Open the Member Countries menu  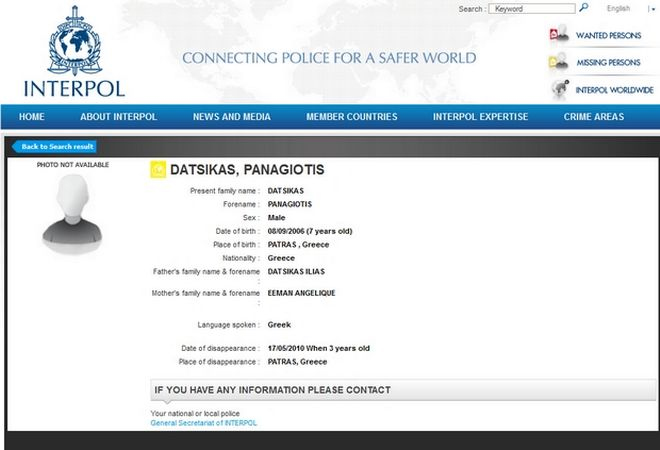coord(351,117)
